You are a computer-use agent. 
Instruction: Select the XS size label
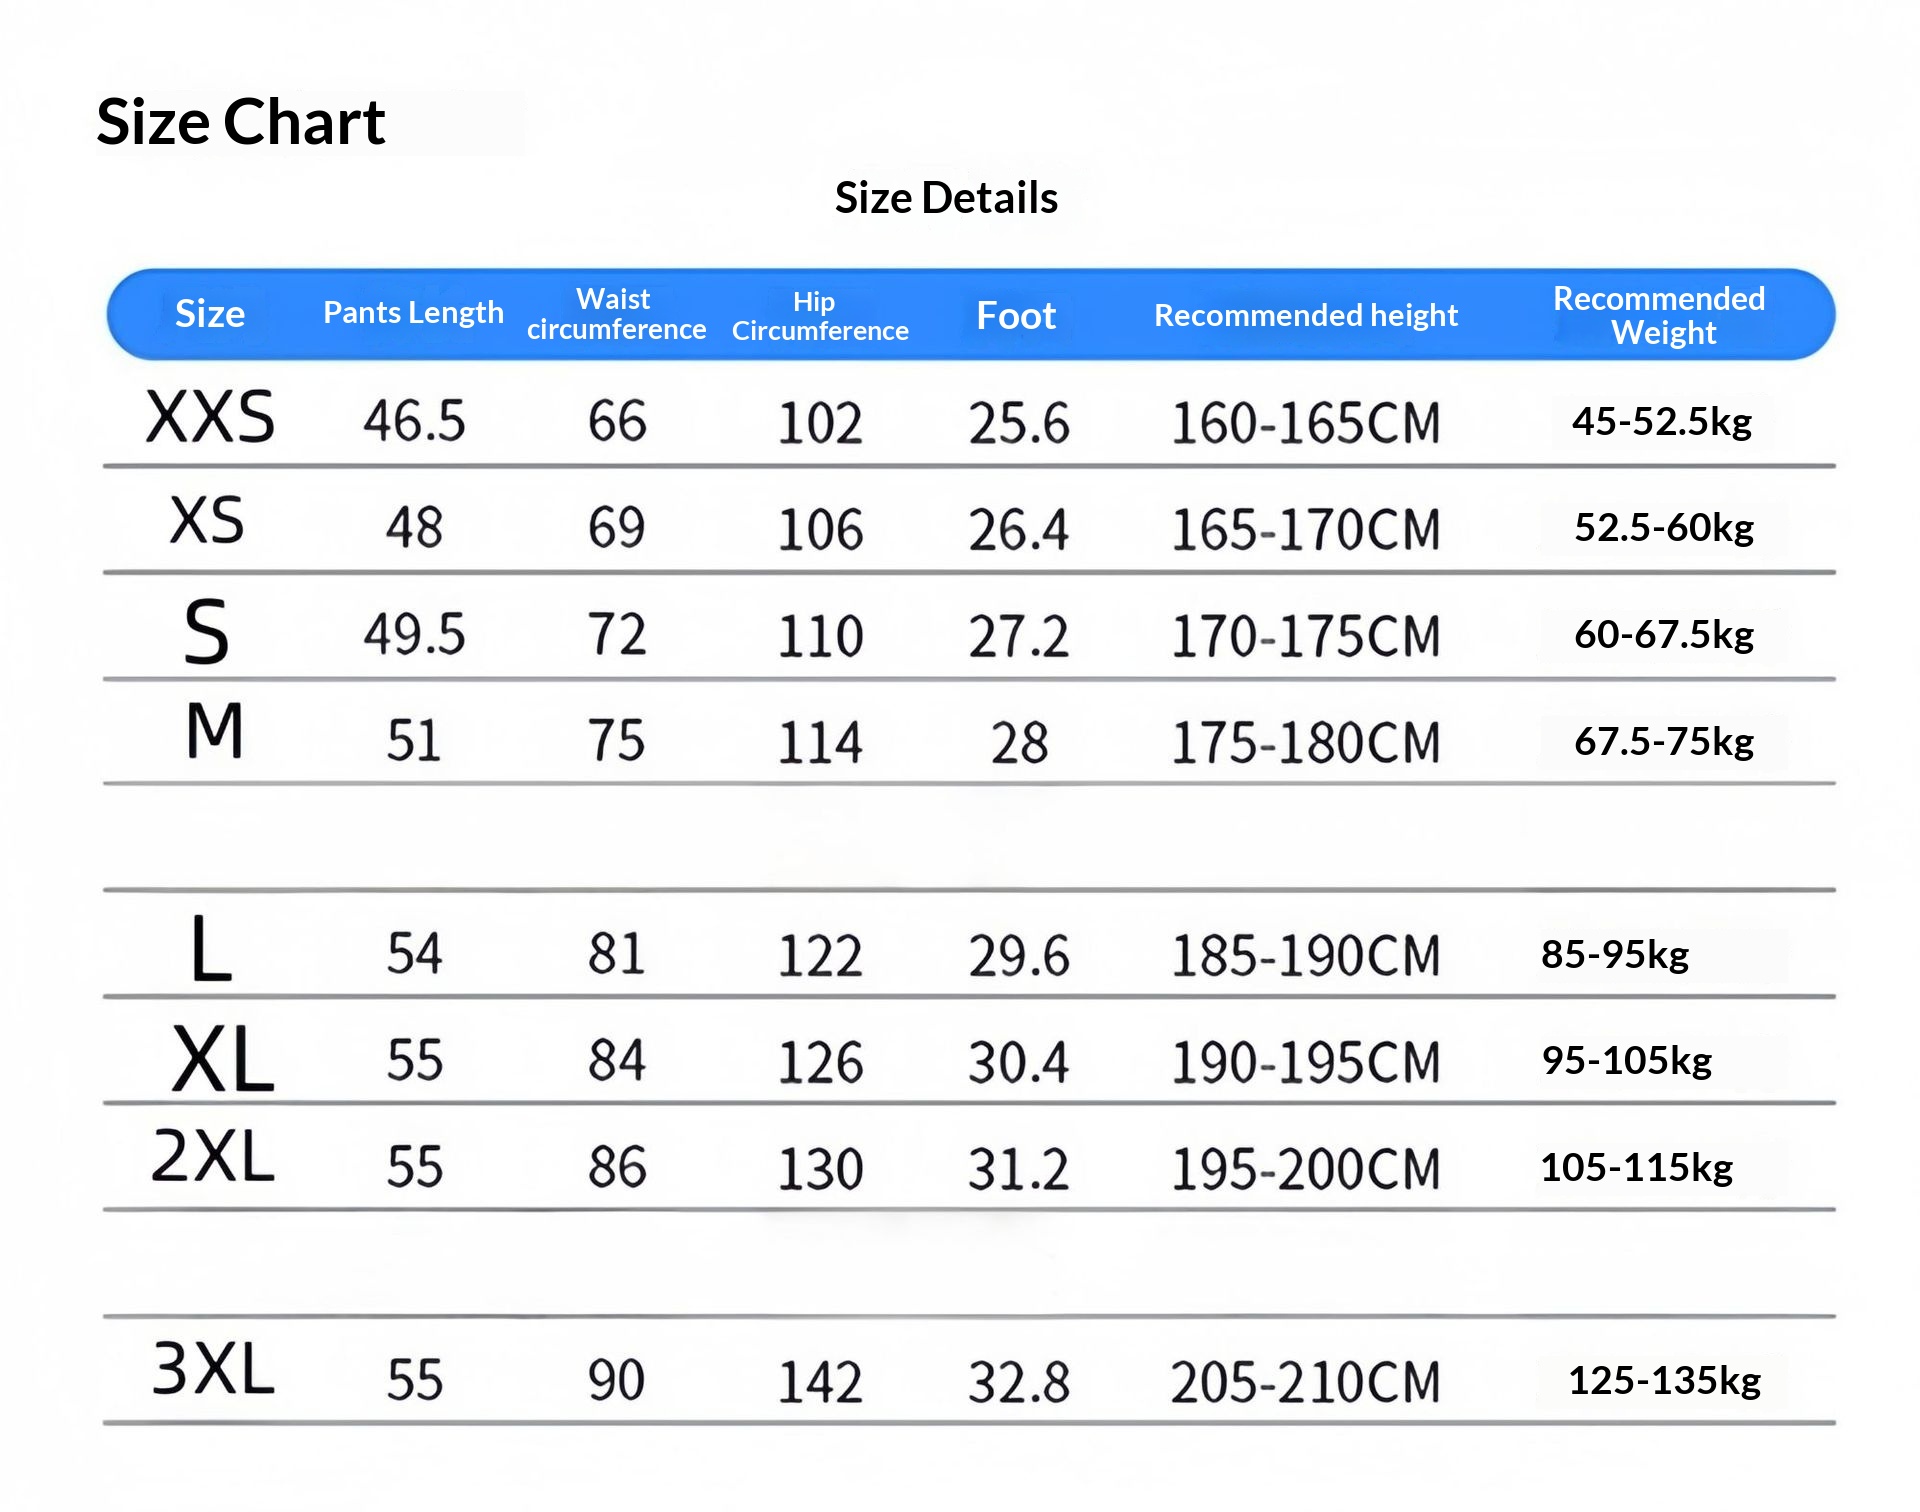point(207,521)
